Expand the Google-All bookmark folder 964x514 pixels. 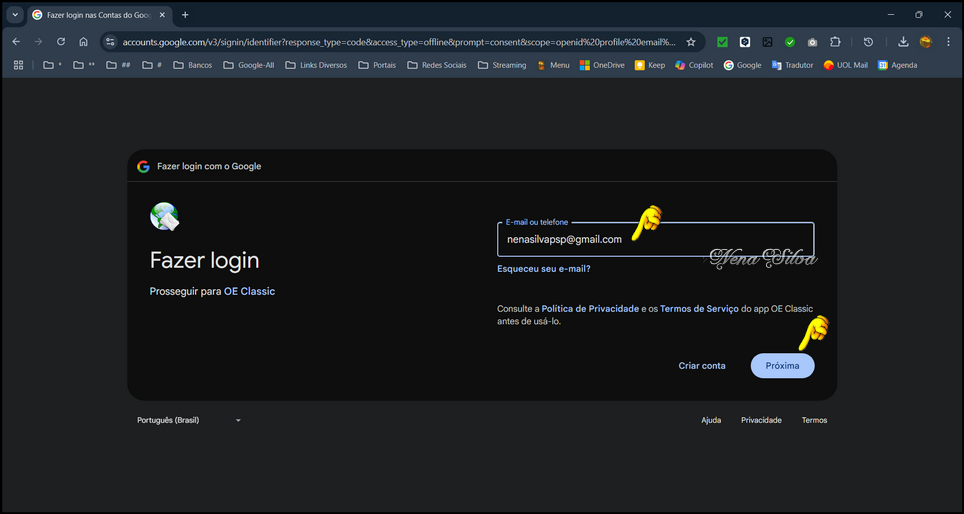[248, 65]
